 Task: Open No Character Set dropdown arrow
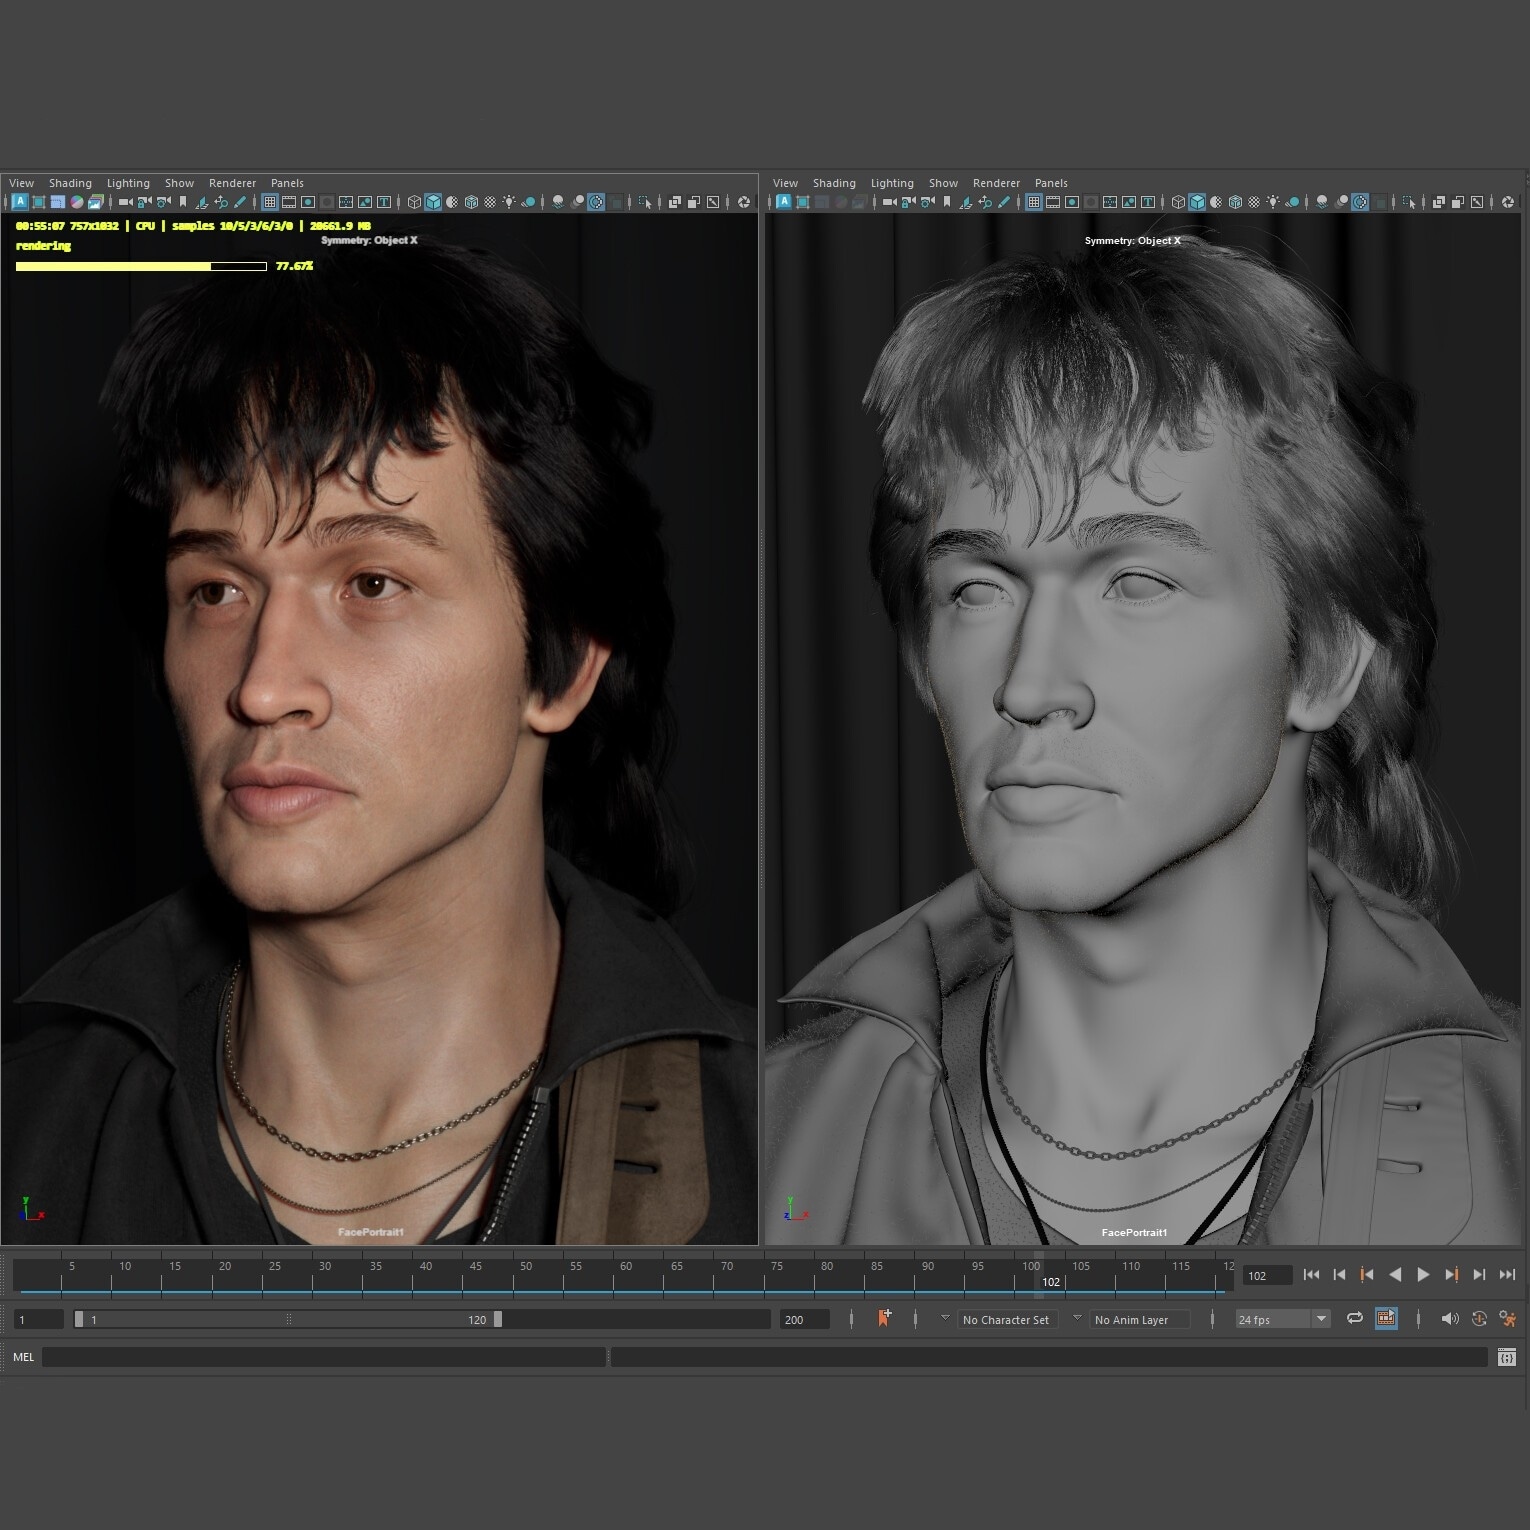tap(945, 1318)
